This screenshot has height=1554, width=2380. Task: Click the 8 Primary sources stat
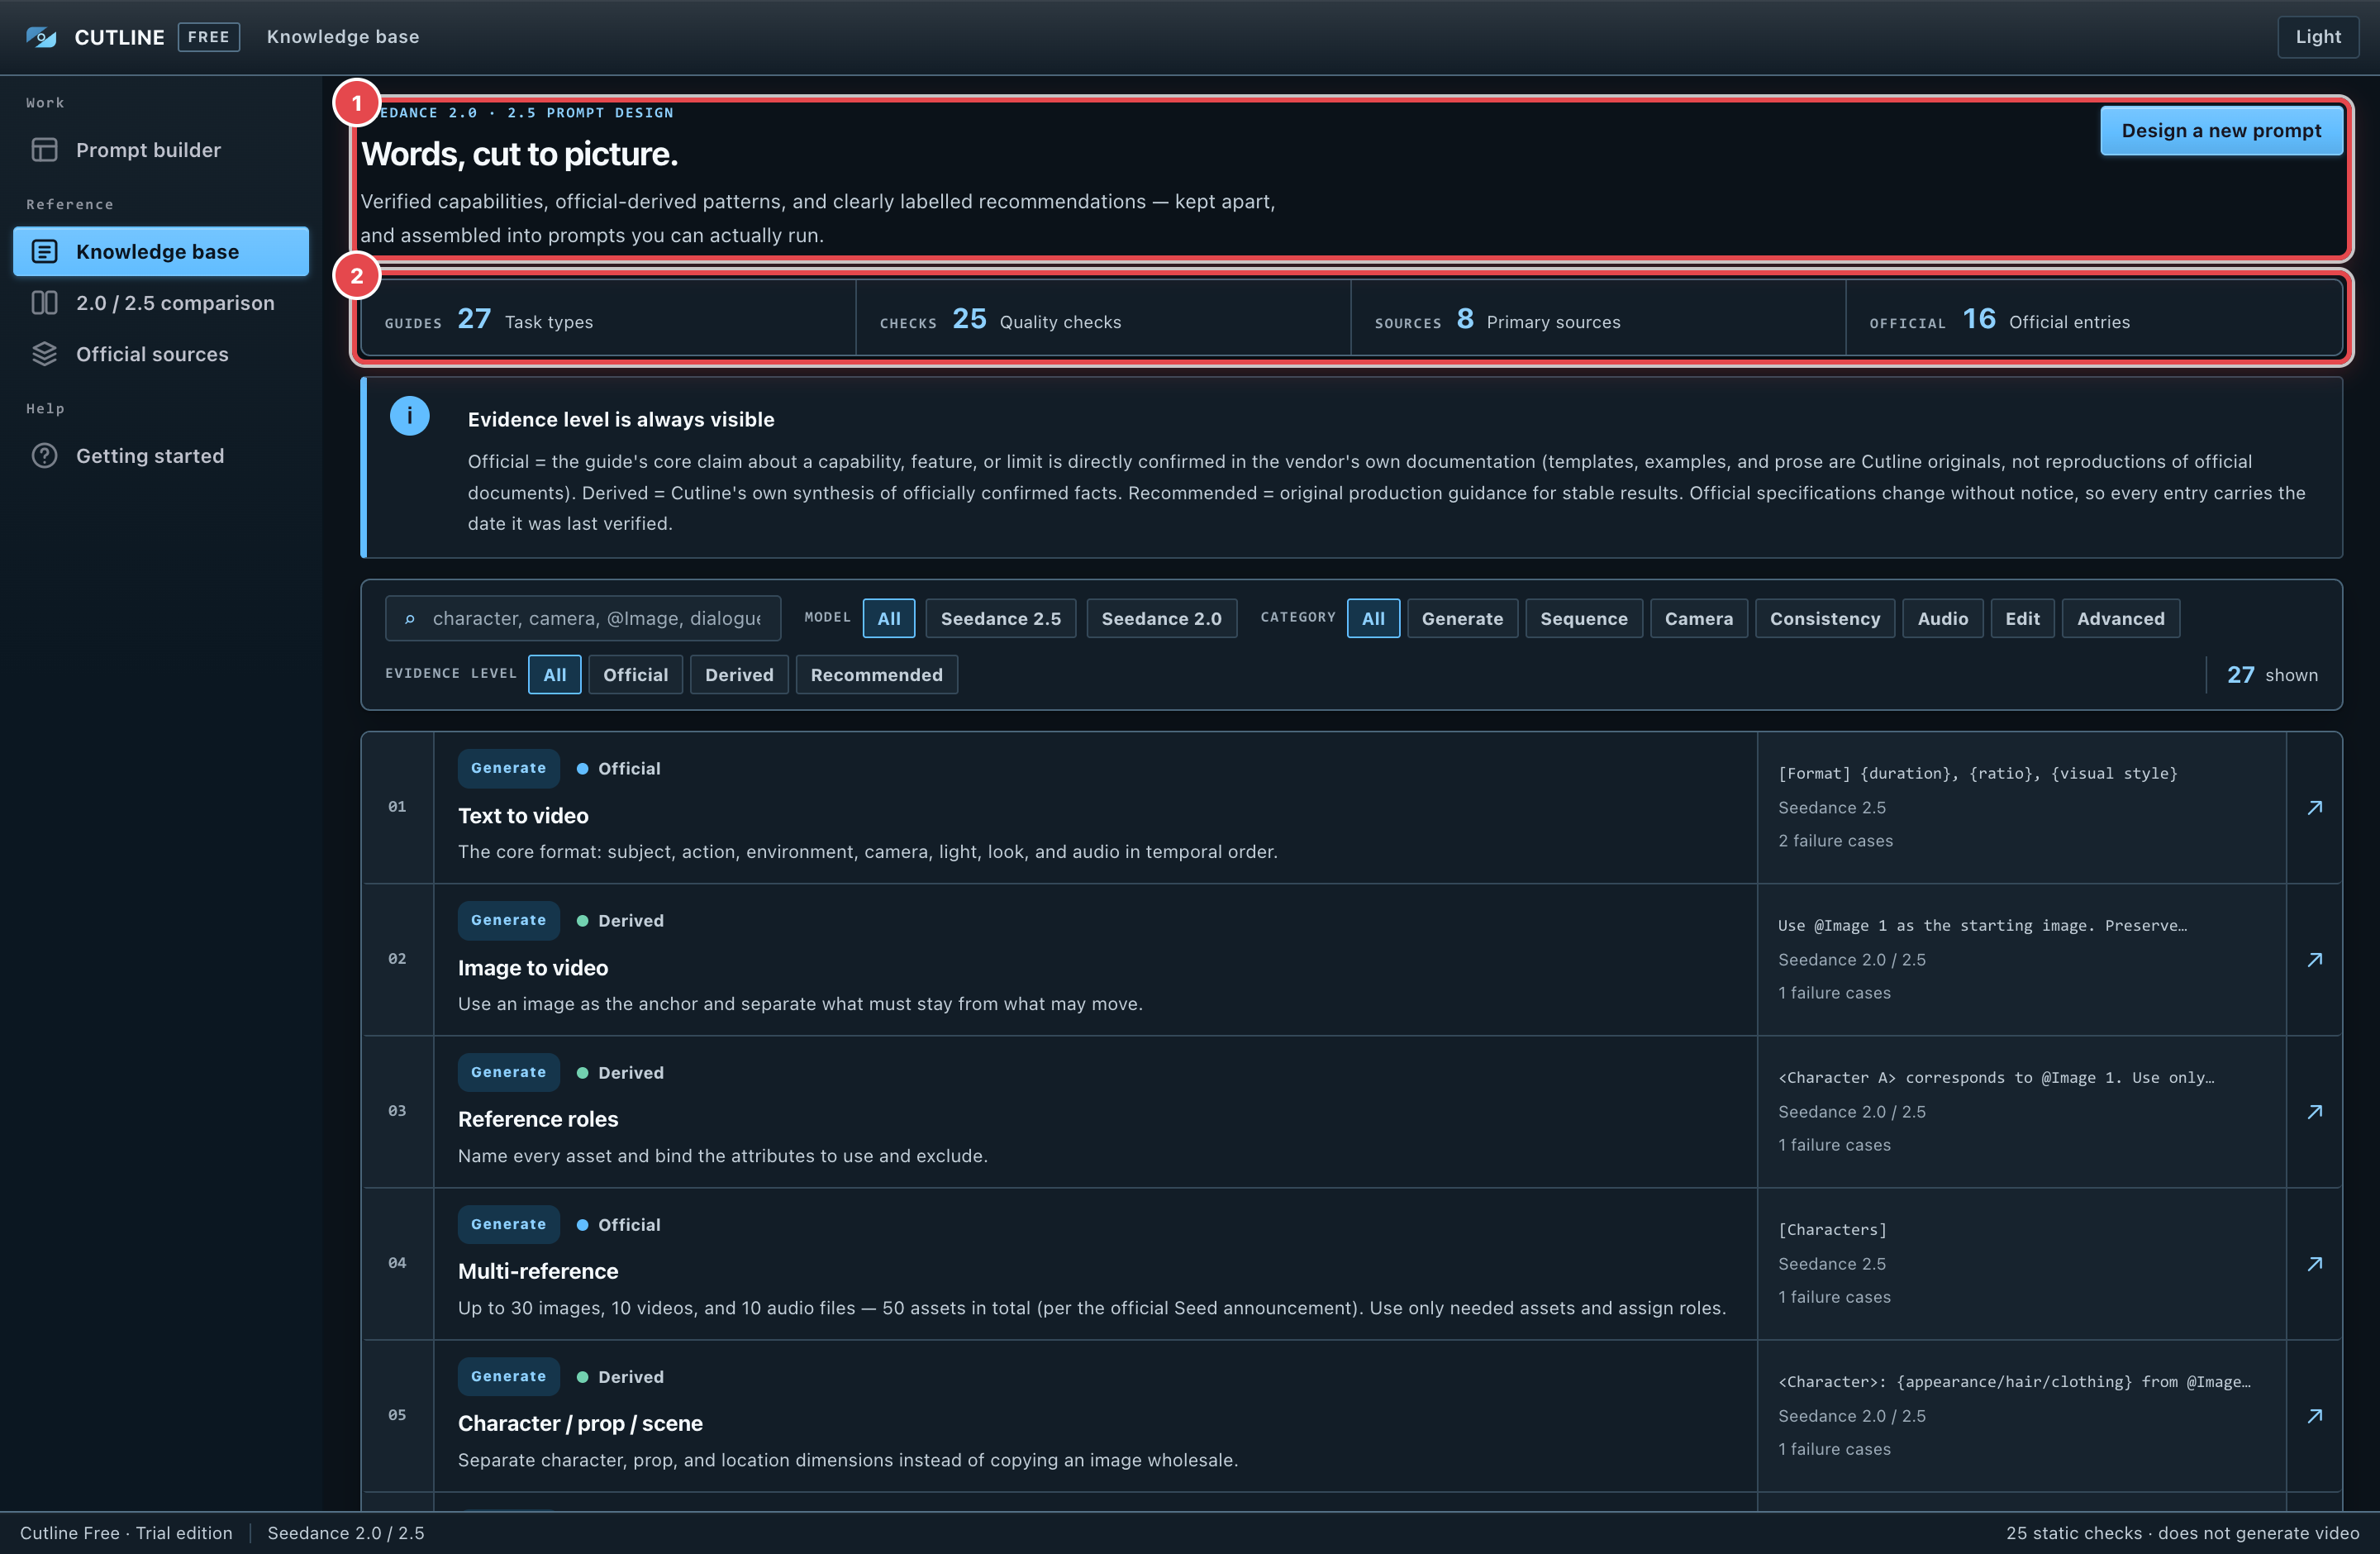click(1598, 319)
